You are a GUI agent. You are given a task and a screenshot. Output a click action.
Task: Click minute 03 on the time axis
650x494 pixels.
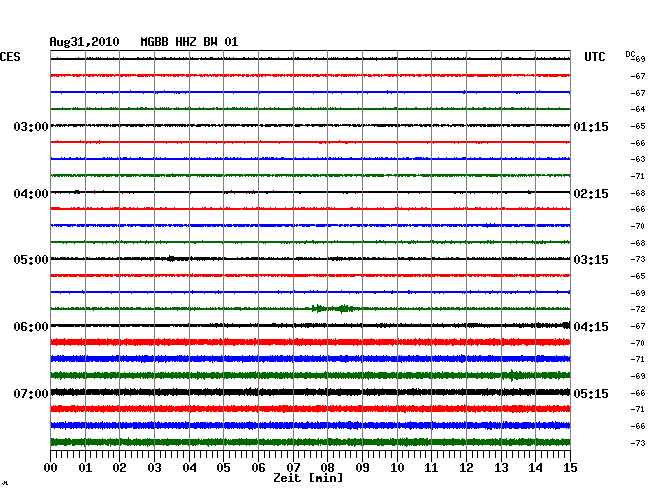point(154,468)
